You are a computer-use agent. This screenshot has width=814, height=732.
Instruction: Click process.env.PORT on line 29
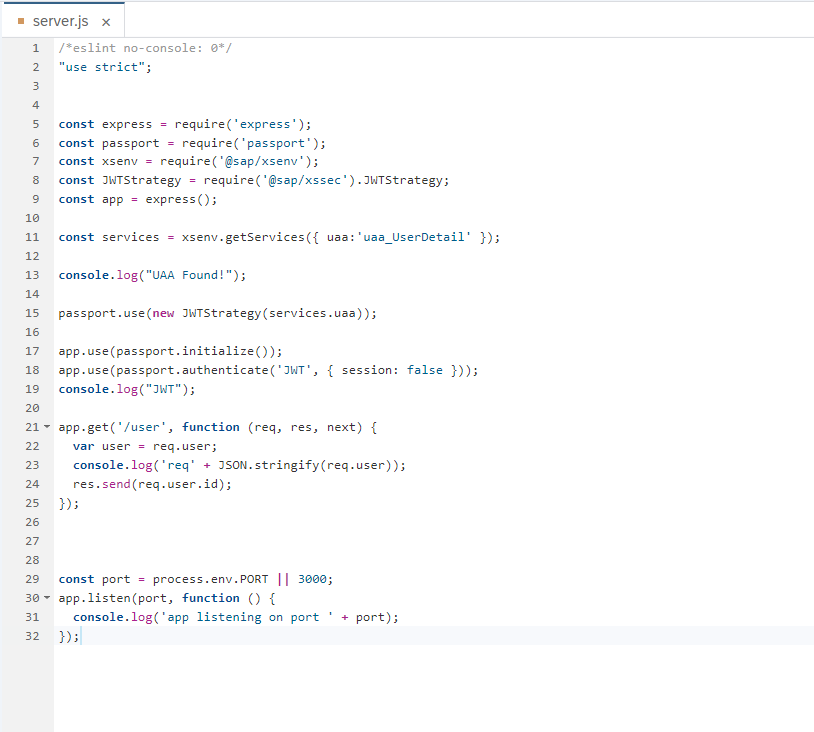pyautogui.click(x=210, y=579)
